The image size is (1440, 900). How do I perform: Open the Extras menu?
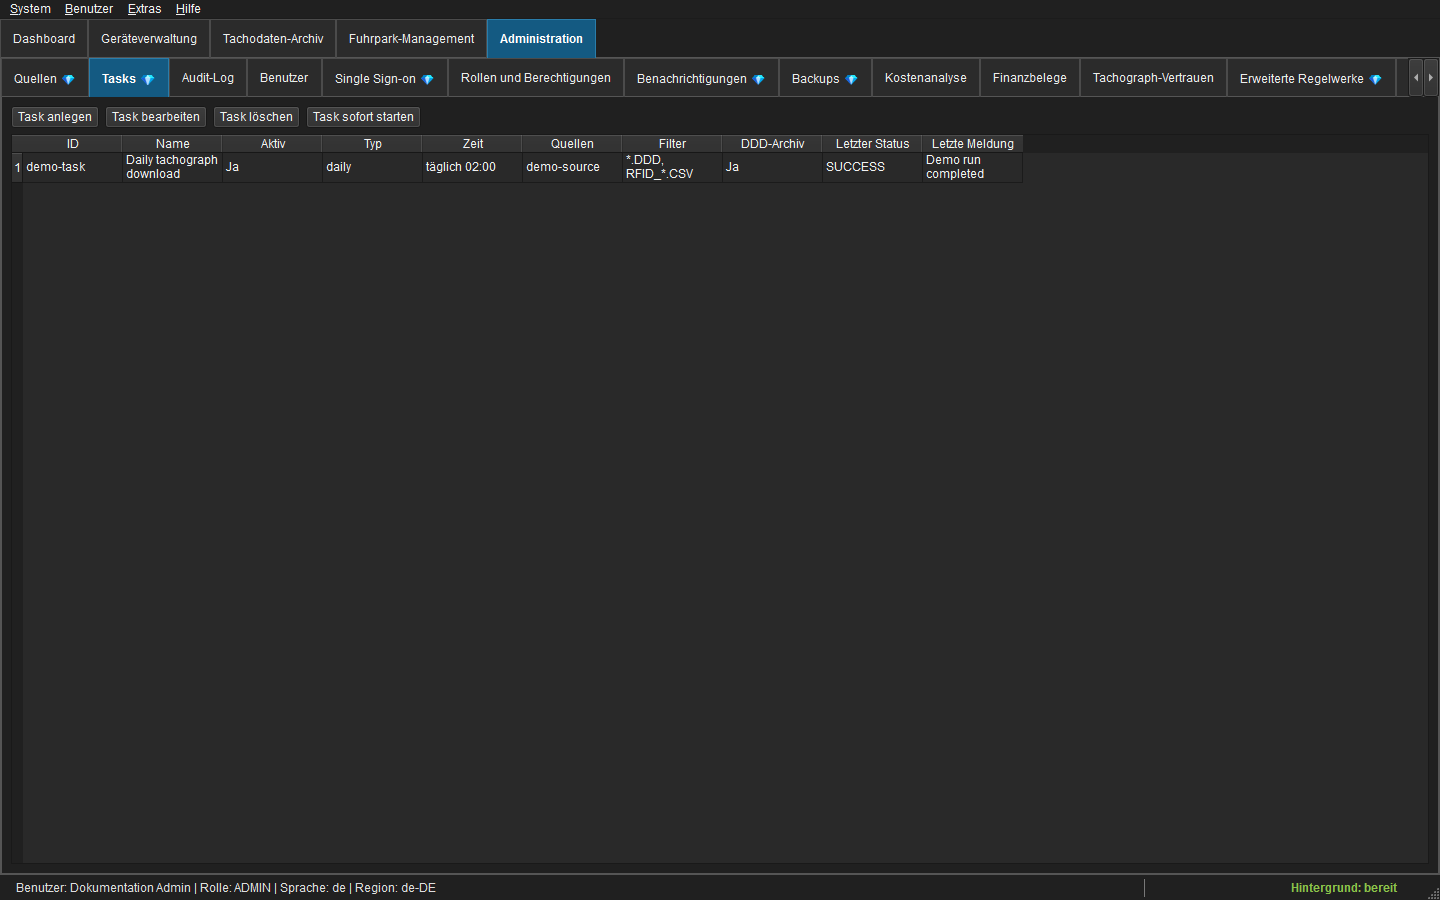[144, 9]
